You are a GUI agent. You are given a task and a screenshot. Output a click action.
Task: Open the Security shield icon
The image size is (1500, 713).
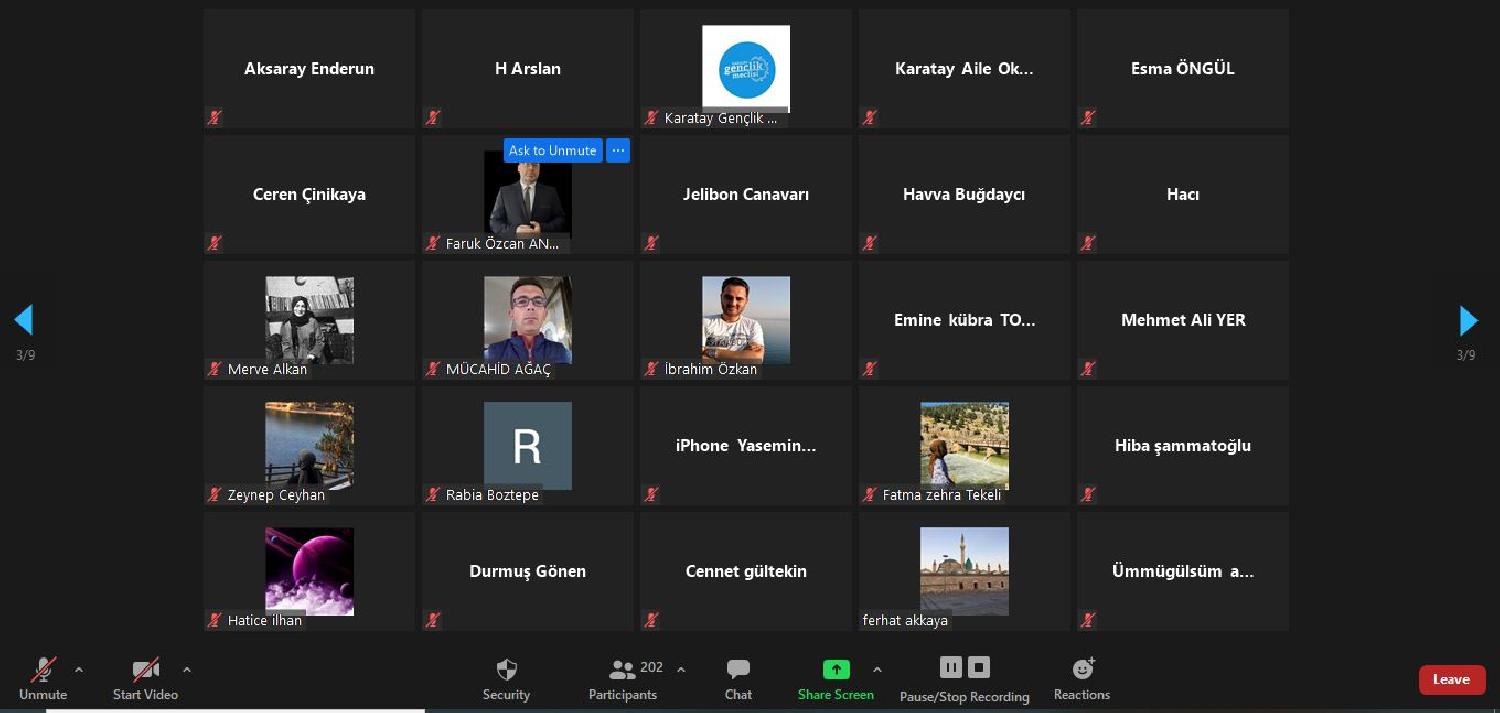[506, 670]
